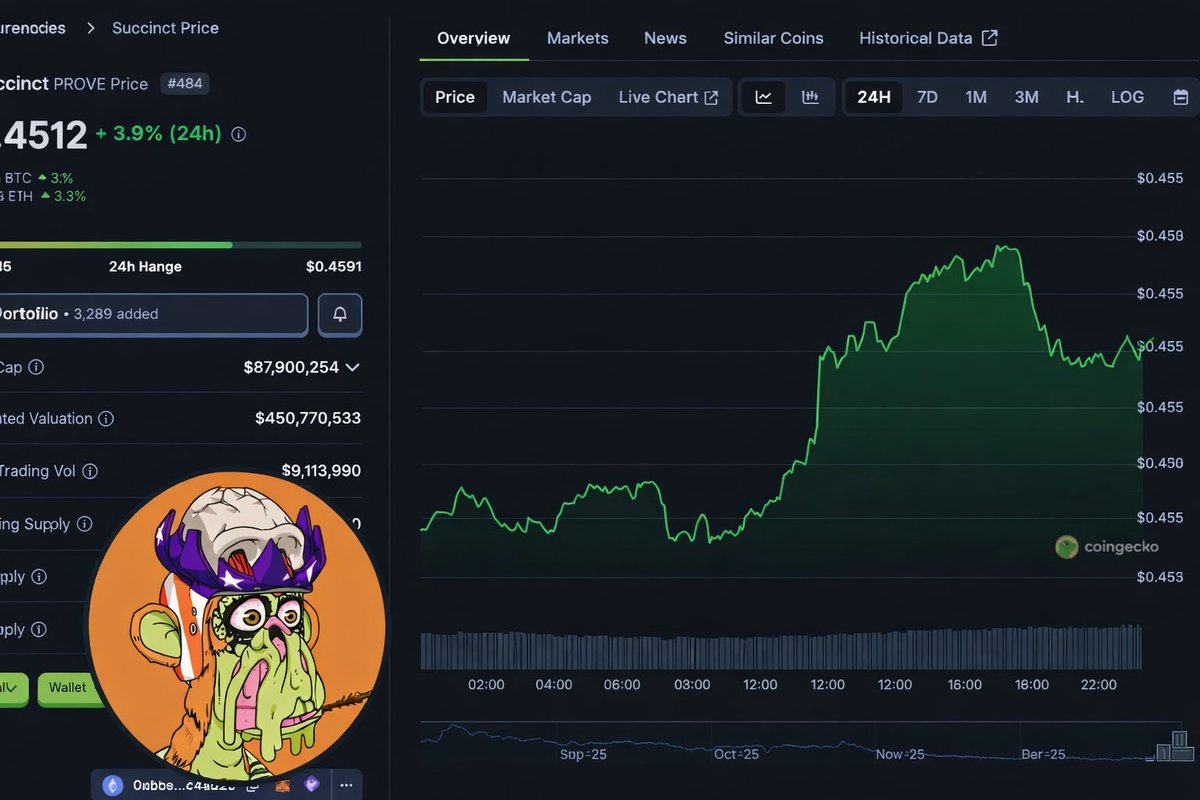
Task: Switch to the candlestick chart icon
Action: [810, 97]
